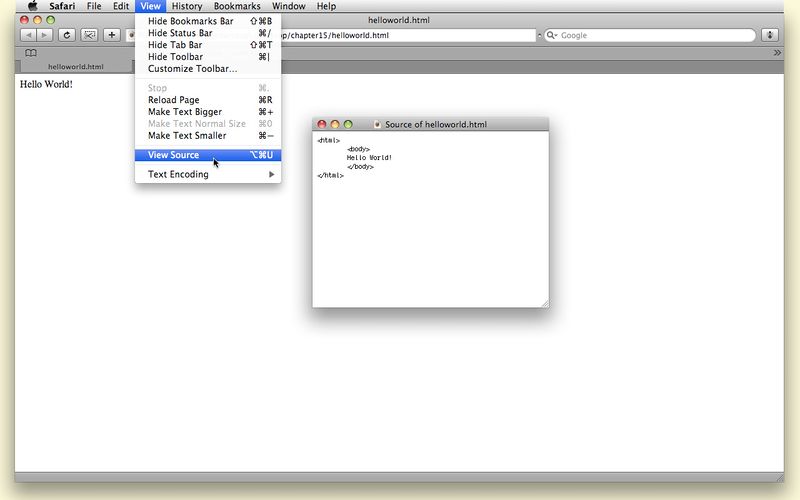Open the History menu
Image resolution: width=800 pixels, height=500 pixels.
click(186, 6)
